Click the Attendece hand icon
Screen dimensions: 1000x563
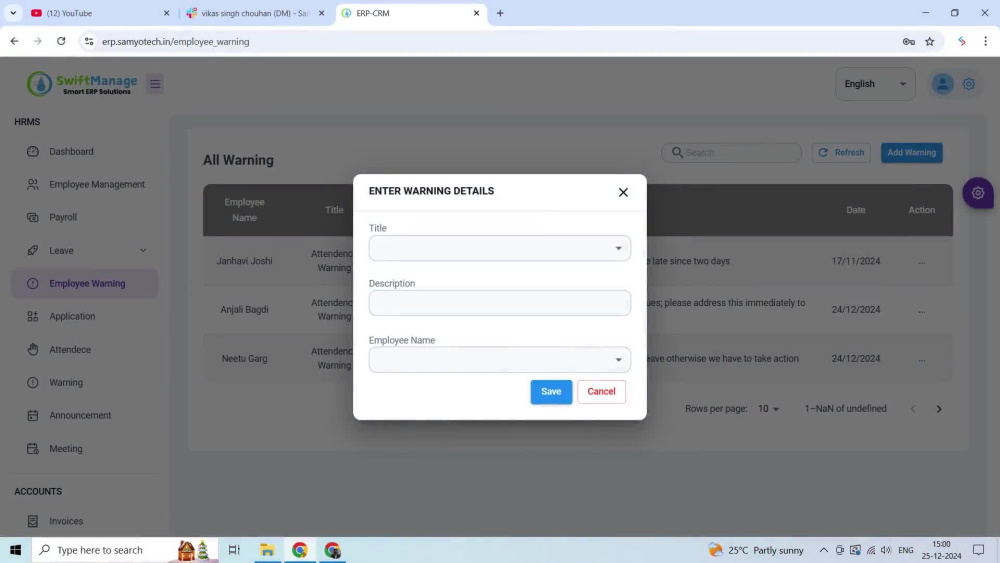tap(33, 349)
